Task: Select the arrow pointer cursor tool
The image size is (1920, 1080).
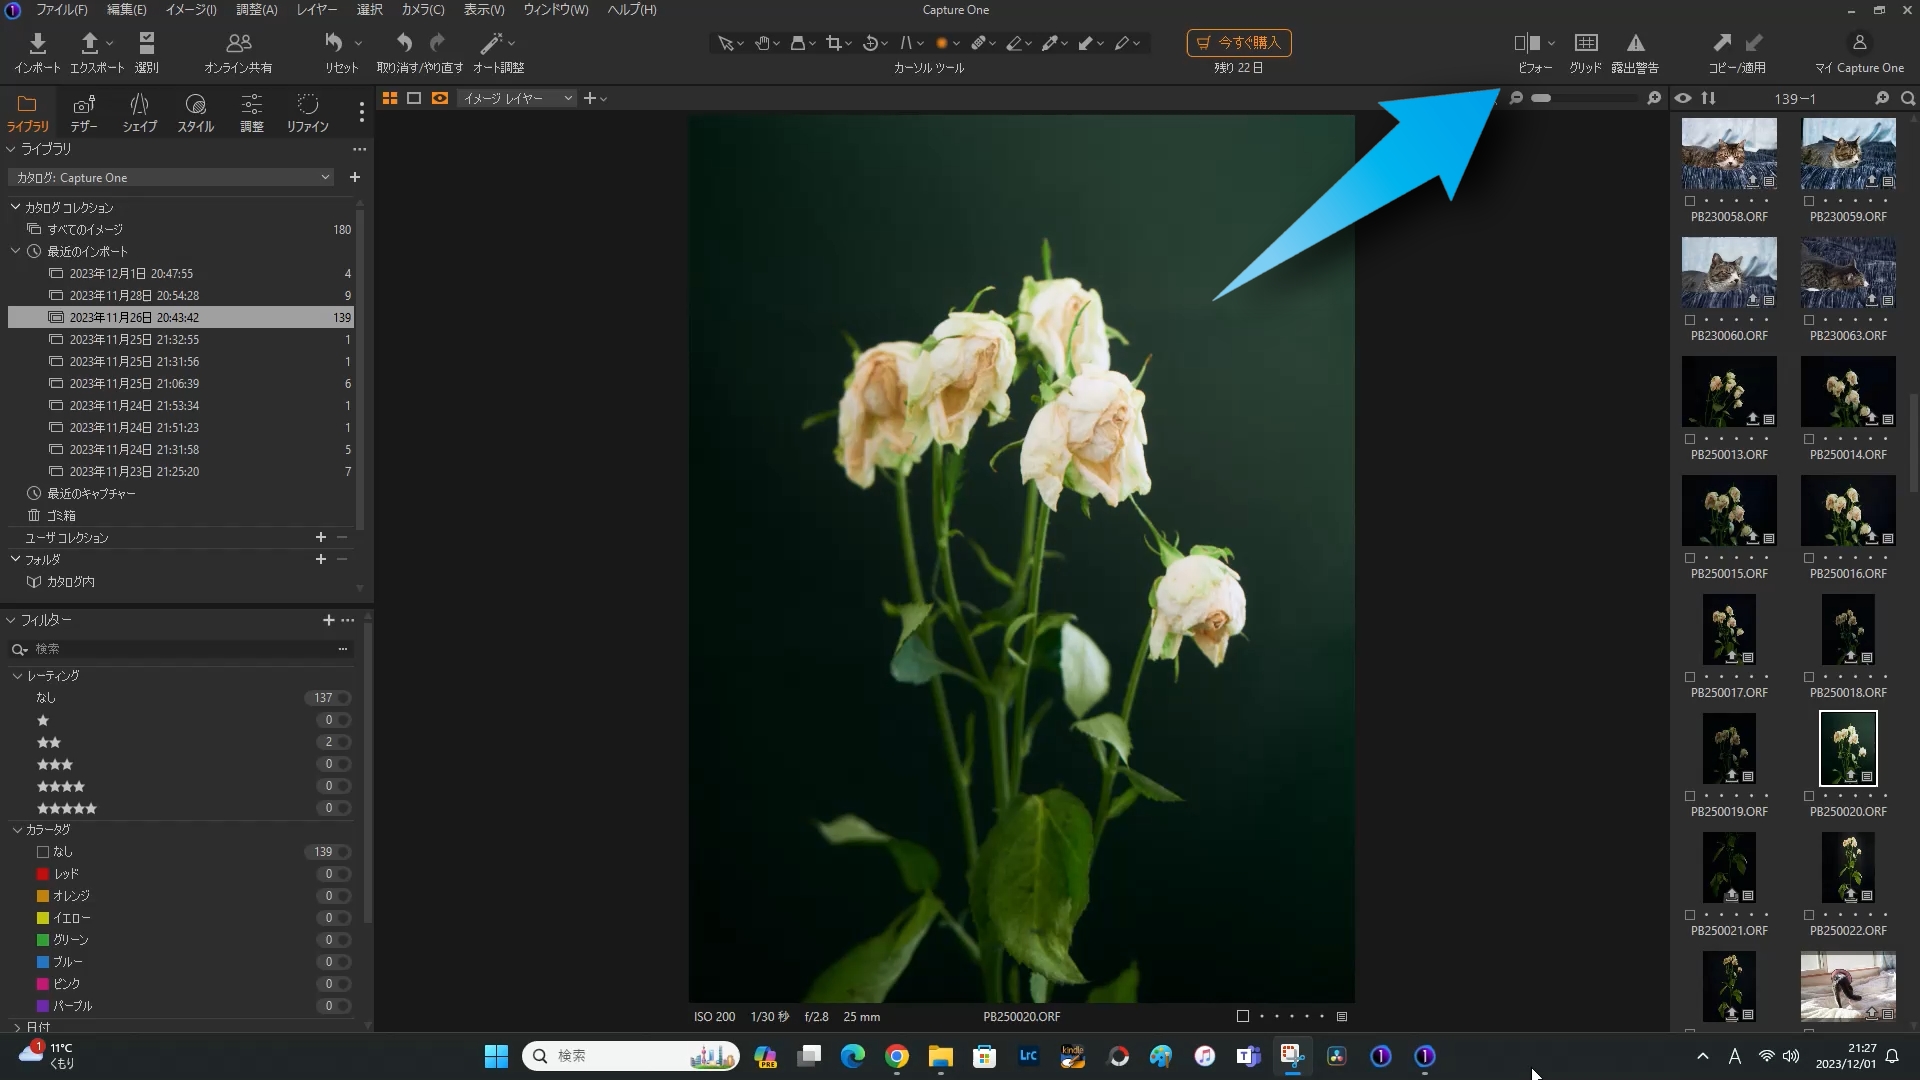Action: 725,43
